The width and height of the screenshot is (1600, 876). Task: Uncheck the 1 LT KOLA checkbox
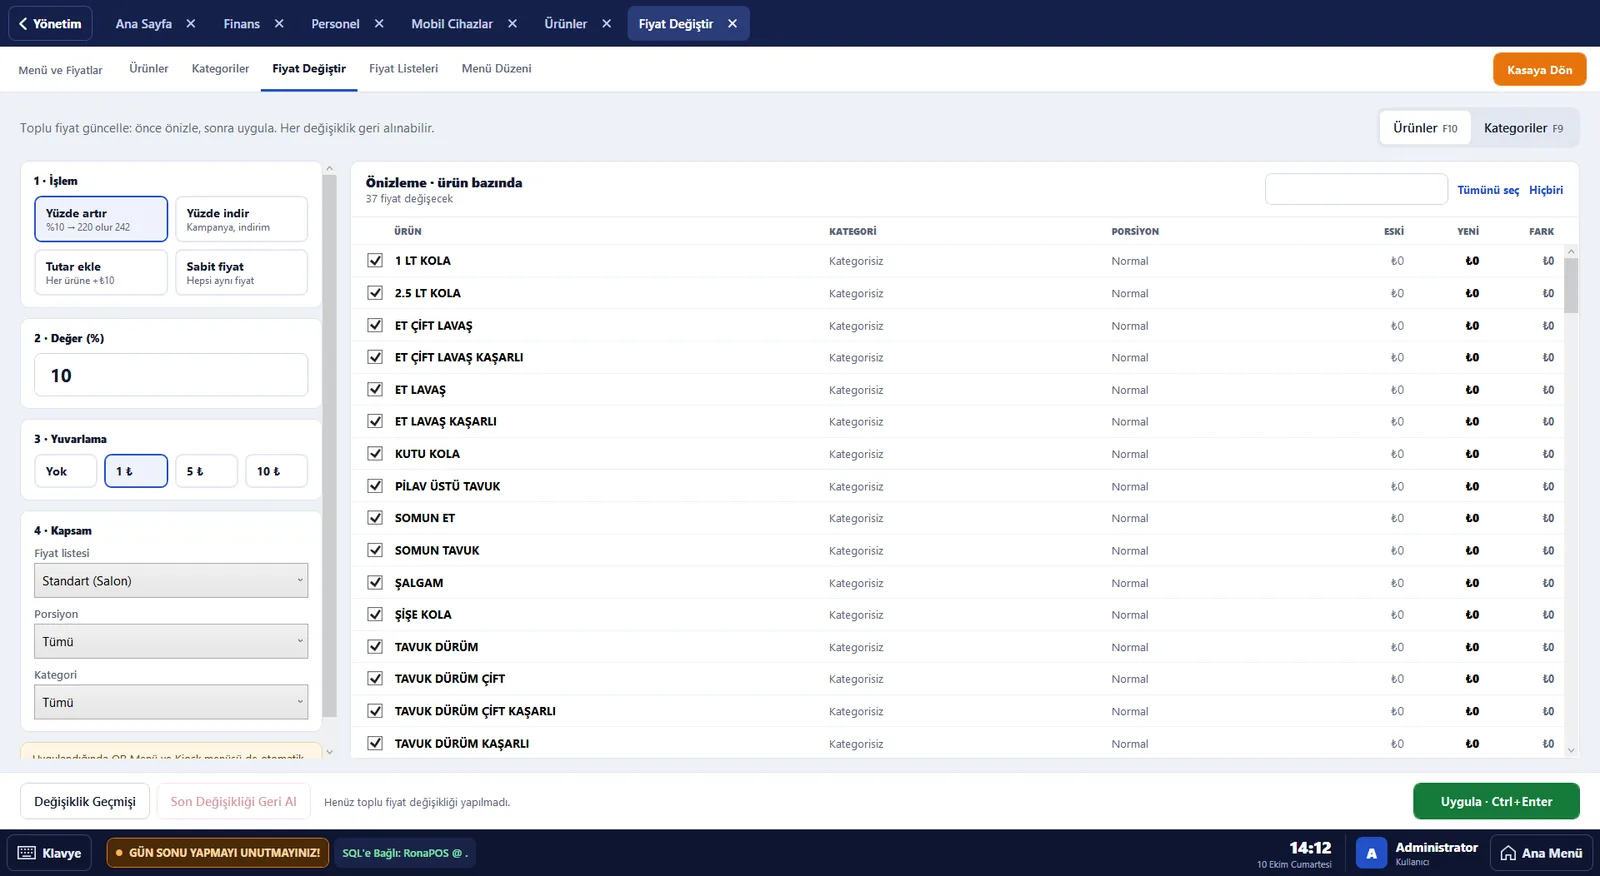pyautogui.click(x=375, y=260)
